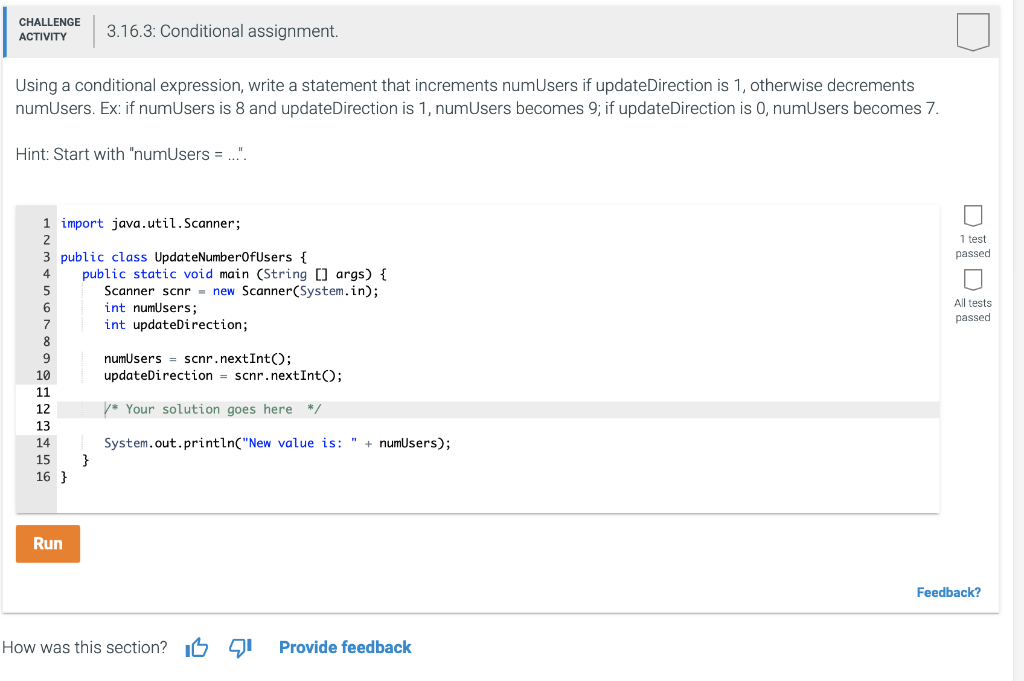The width and height of the screenshot is (1024, 681).
Task: Click the thumbs up icon for this section
Action: click(x=196, y=648)
